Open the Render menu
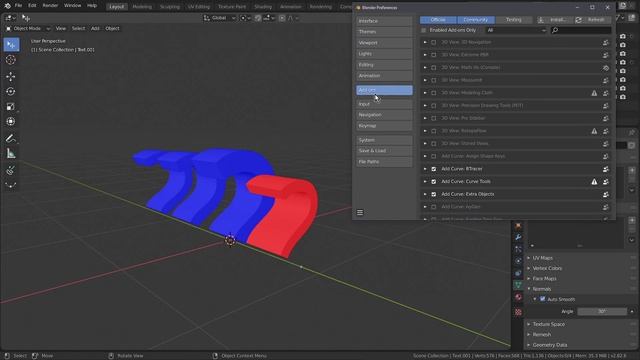Viewport: 640px width, 360px height. point(50,6)
